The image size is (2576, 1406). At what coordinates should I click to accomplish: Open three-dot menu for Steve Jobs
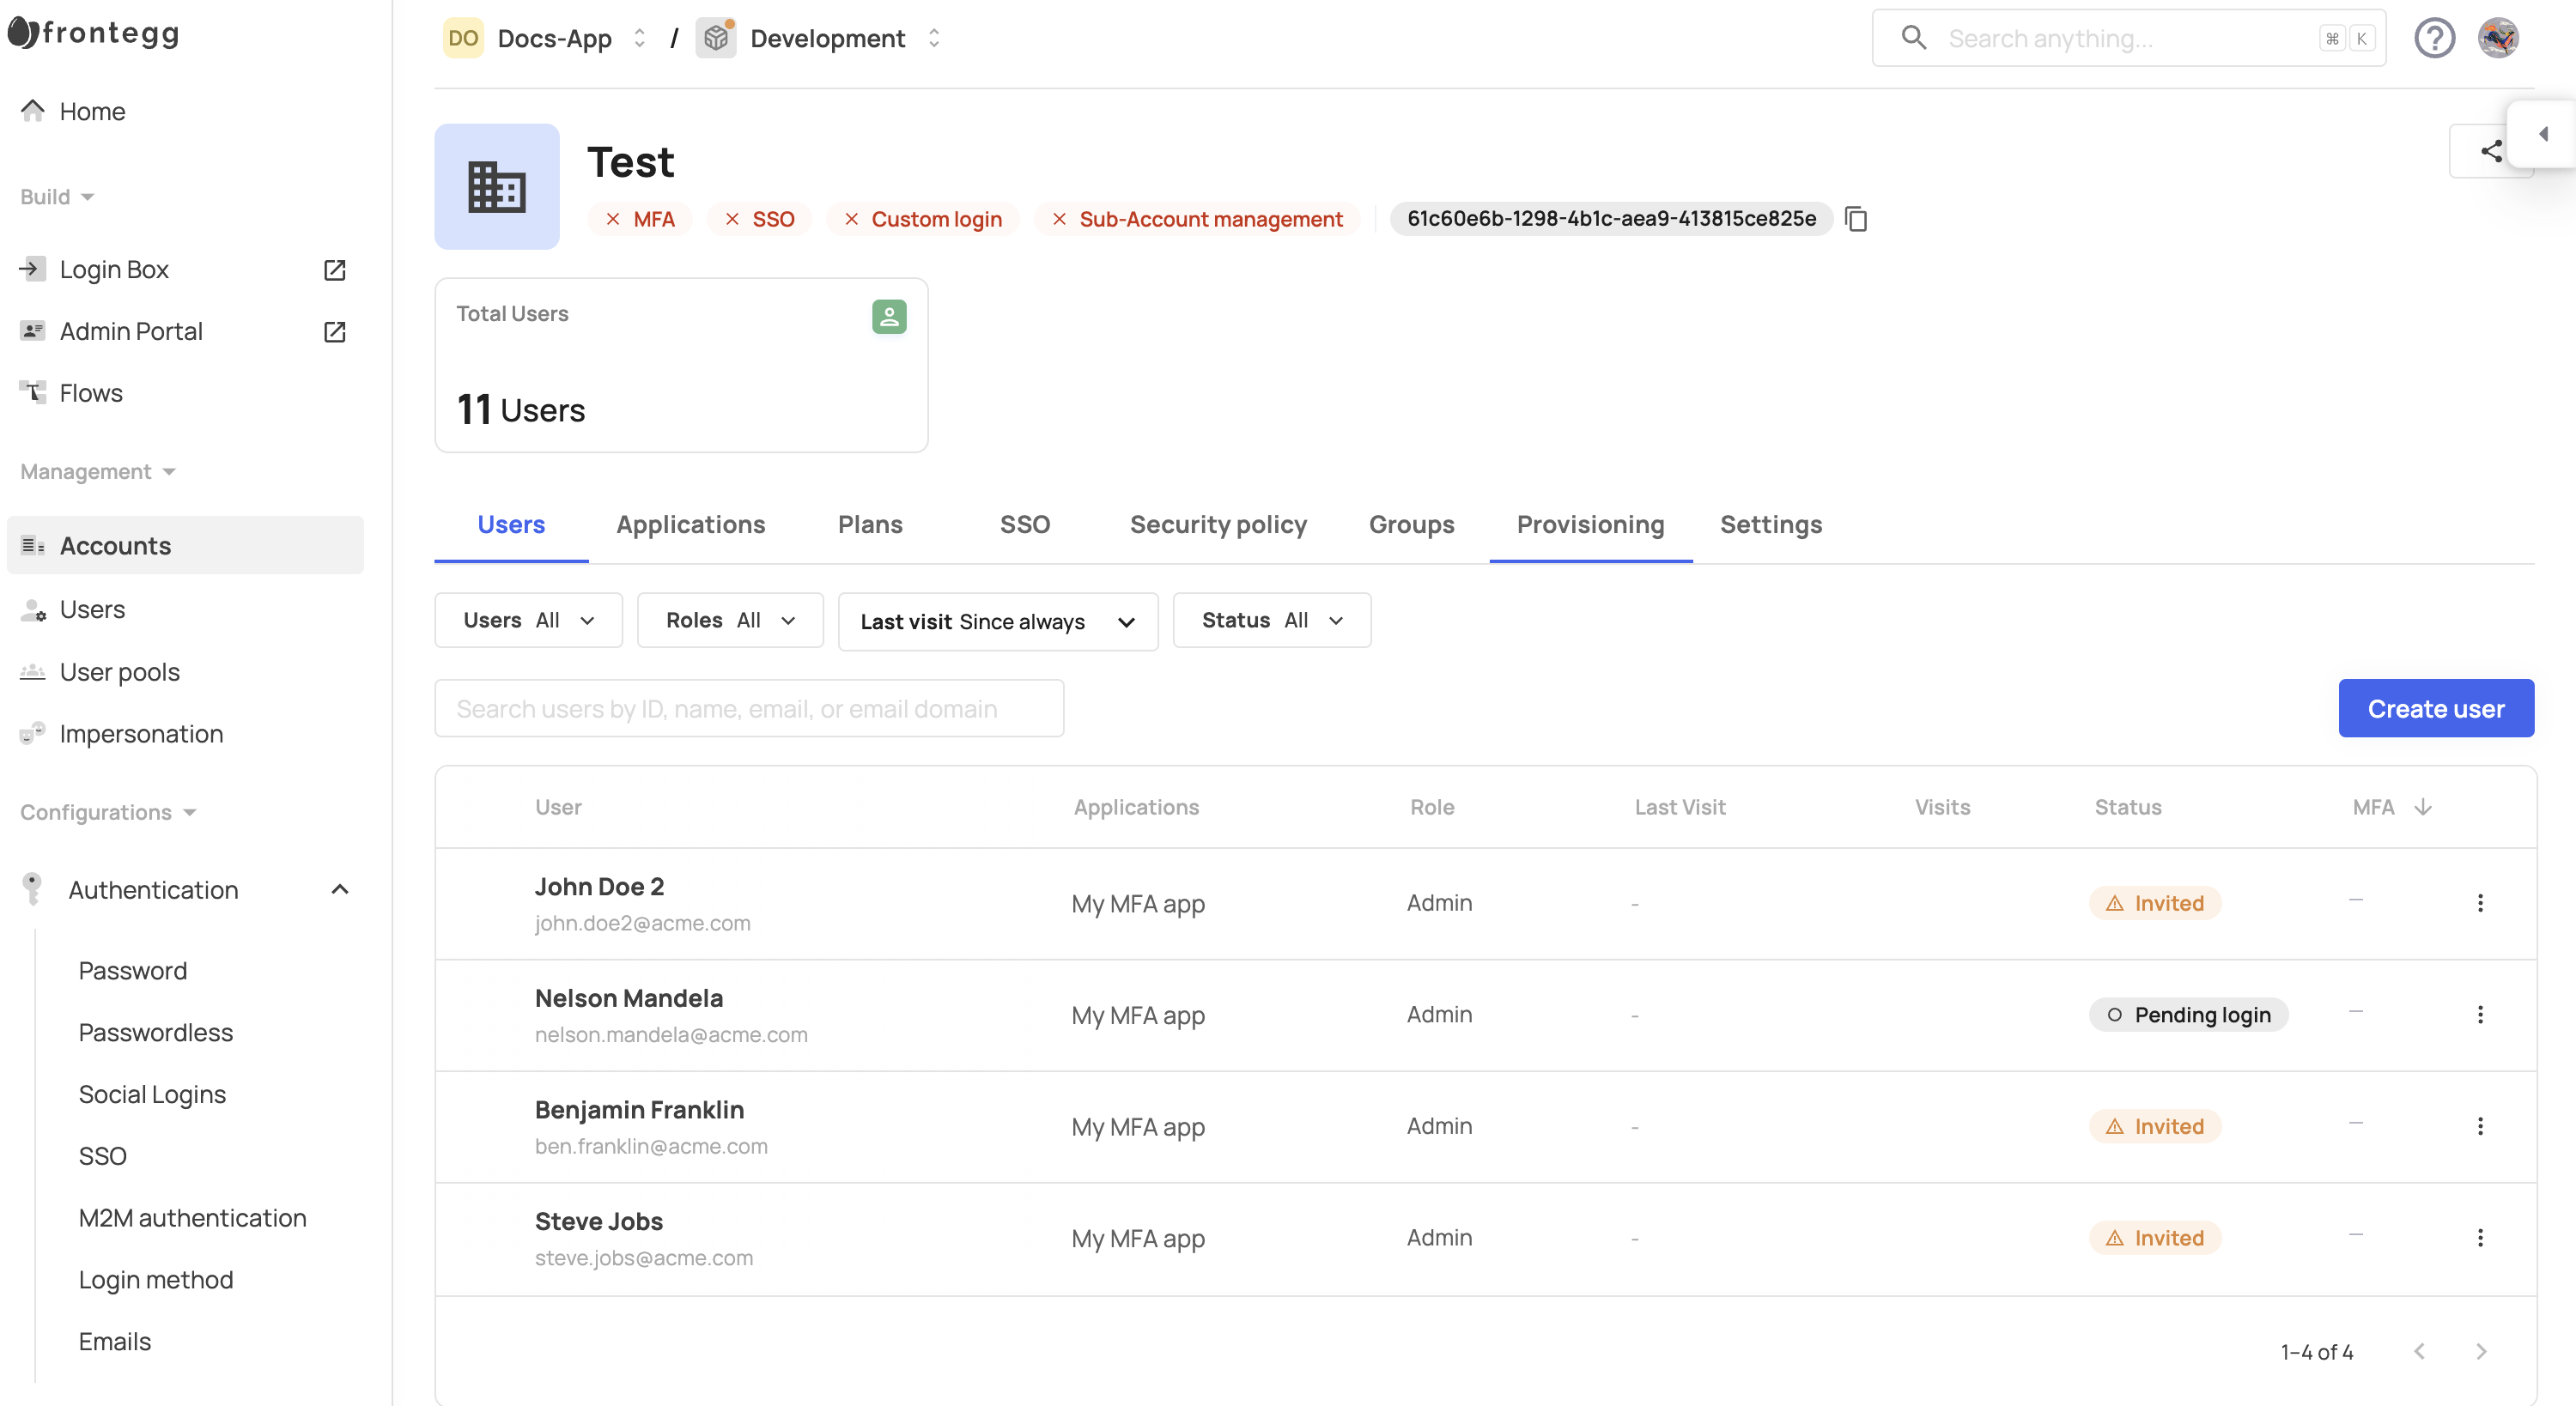pos(2480,1238)
